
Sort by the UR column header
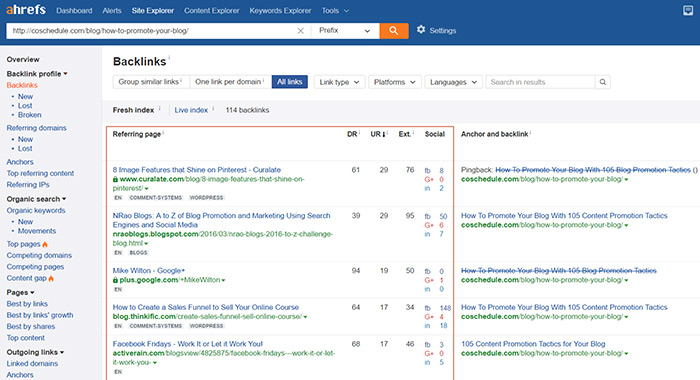(x=378, y=134)
